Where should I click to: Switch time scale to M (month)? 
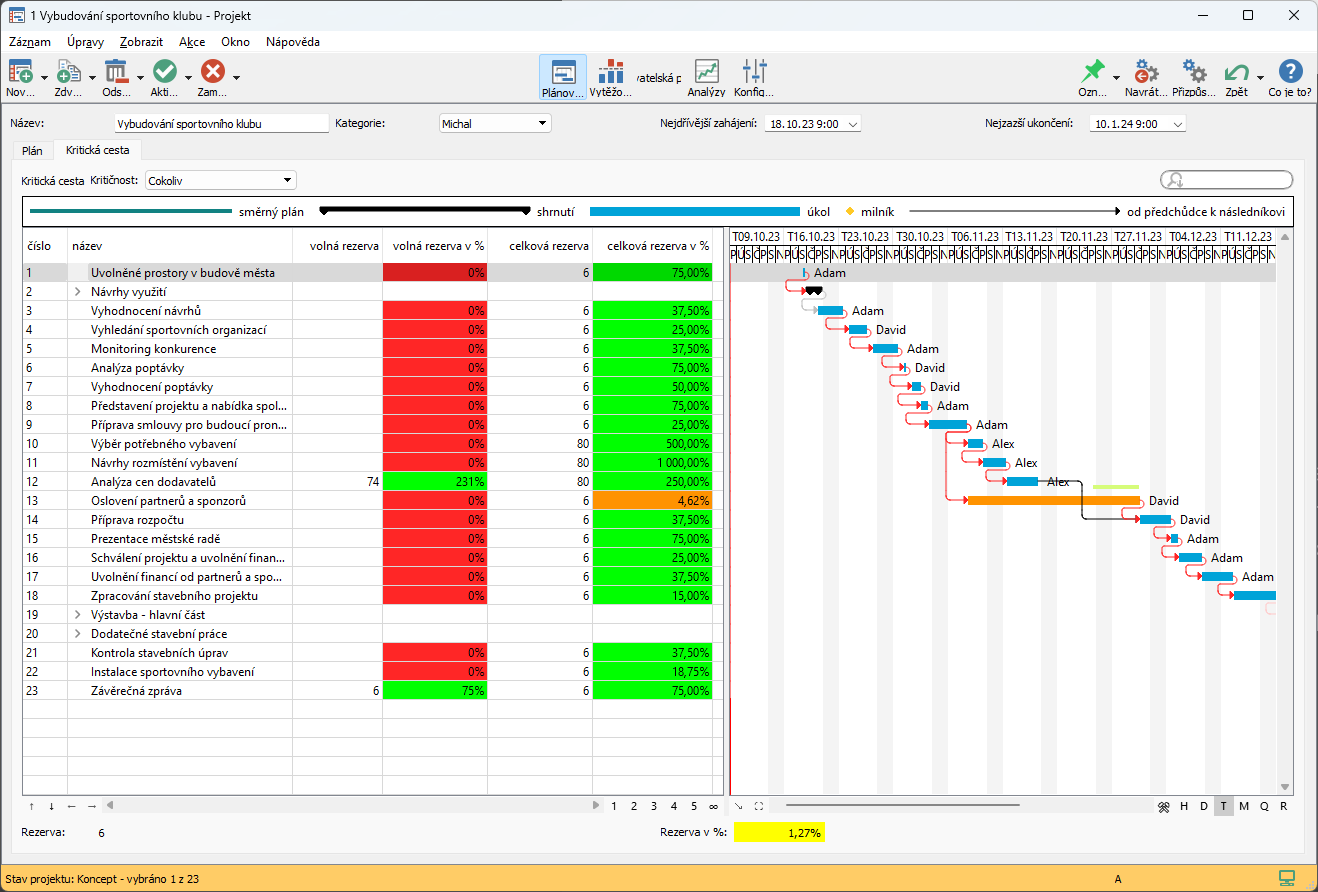pos(1244,806)
